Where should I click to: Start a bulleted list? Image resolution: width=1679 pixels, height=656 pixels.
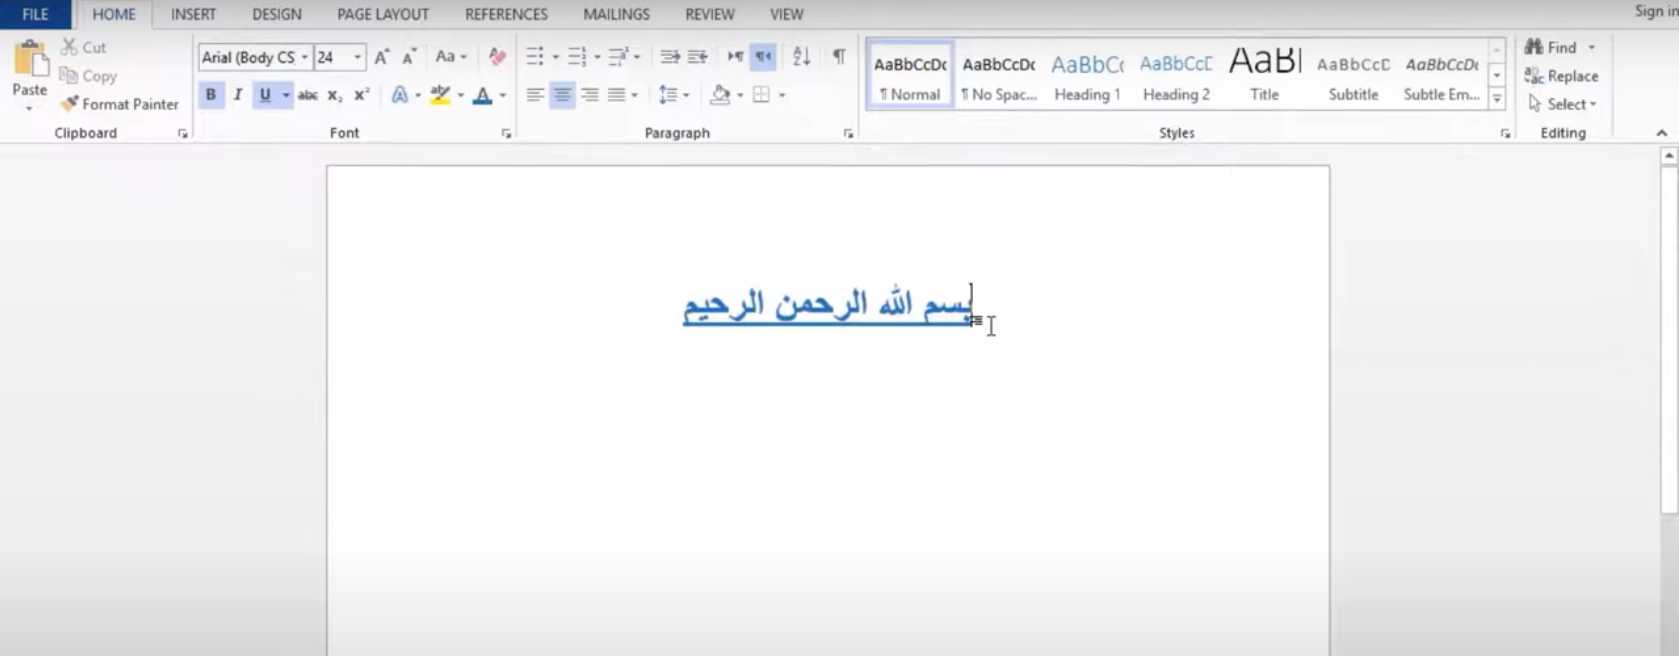point(535,57)
